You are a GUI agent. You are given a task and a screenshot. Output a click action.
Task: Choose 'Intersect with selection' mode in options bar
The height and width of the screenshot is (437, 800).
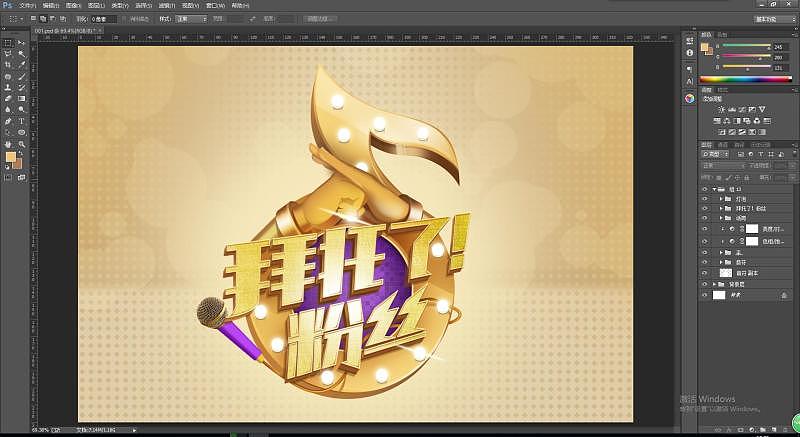pos(62,19)
